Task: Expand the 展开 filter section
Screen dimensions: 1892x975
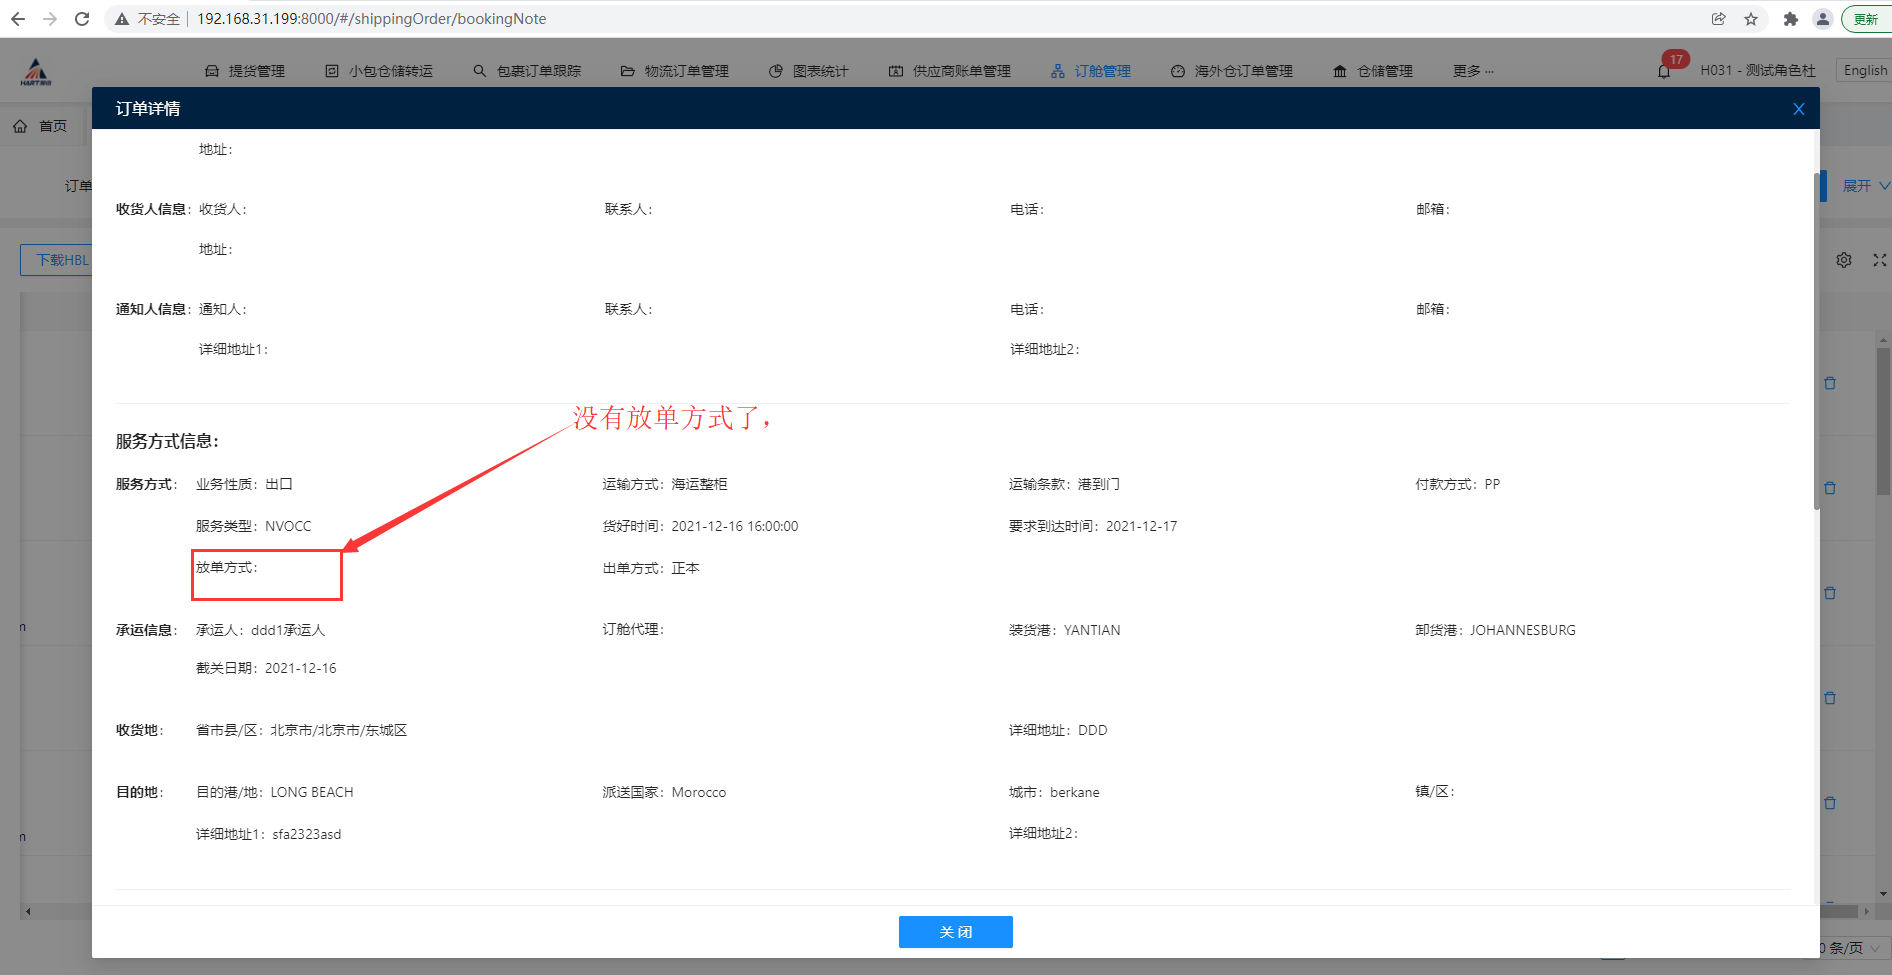Action: [x=1864, y=186]
